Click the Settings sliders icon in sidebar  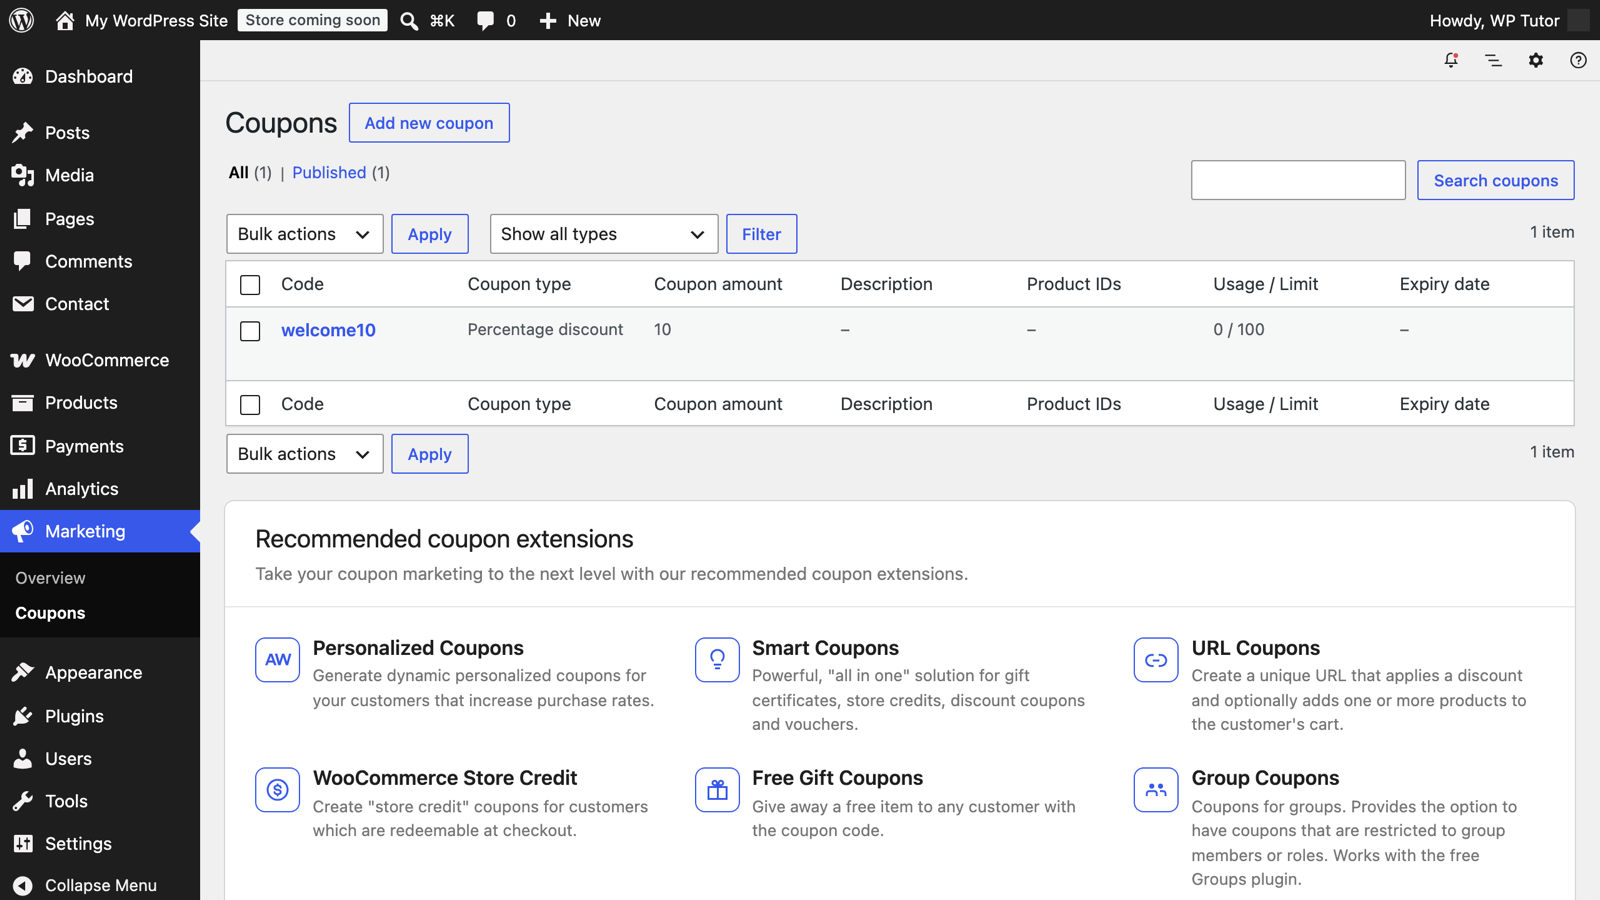[x=23, y=844]
